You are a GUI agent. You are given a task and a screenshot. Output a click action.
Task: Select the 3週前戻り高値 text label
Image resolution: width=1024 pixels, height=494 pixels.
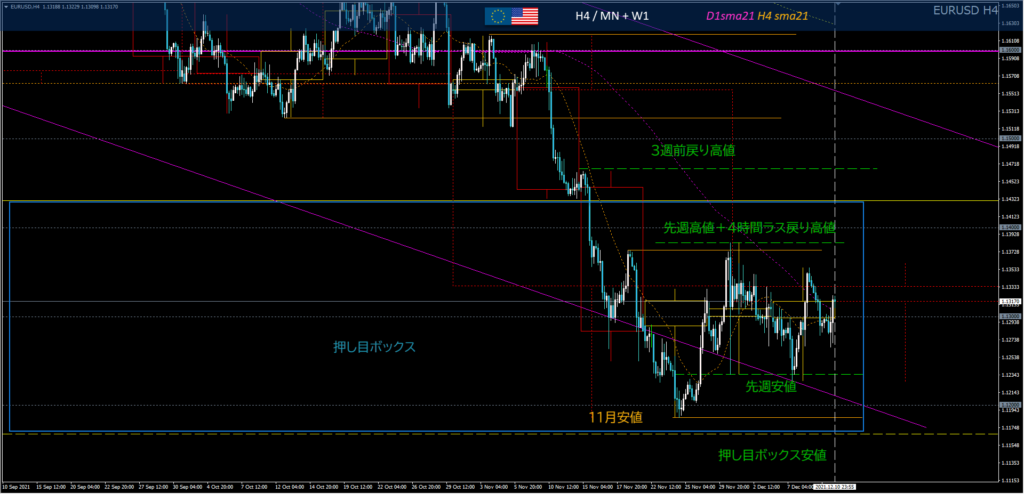coord(693,151)
